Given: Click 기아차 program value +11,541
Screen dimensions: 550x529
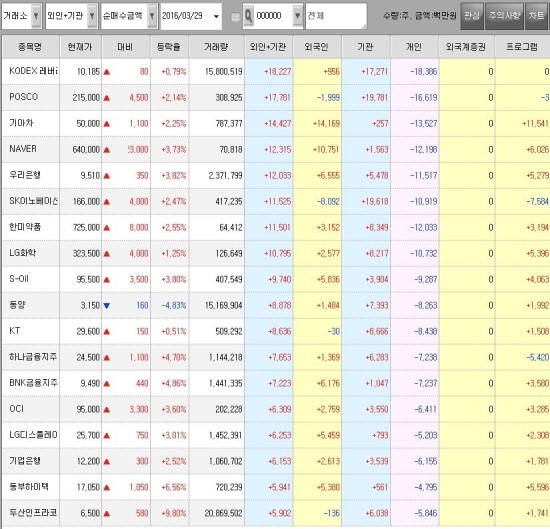Looking at the screenshot, I should coord(535,123).
